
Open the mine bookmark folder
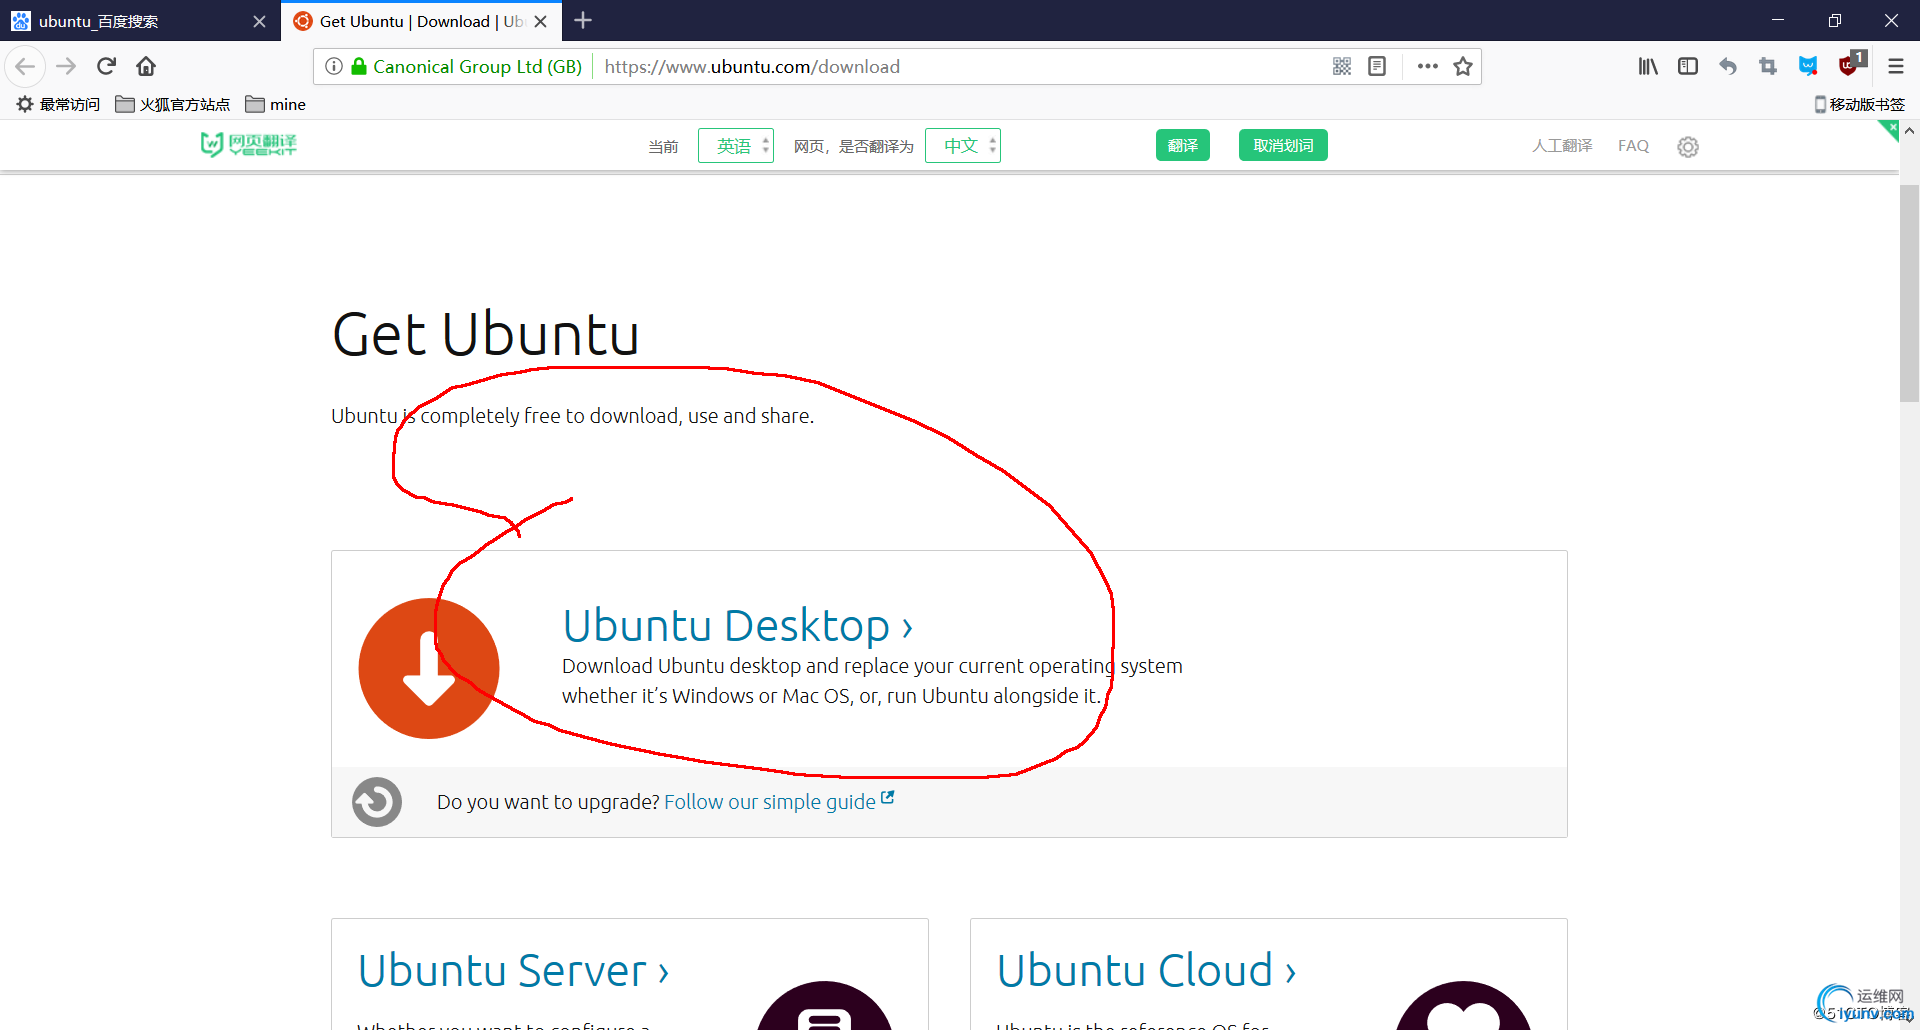(x=276, y=104)
